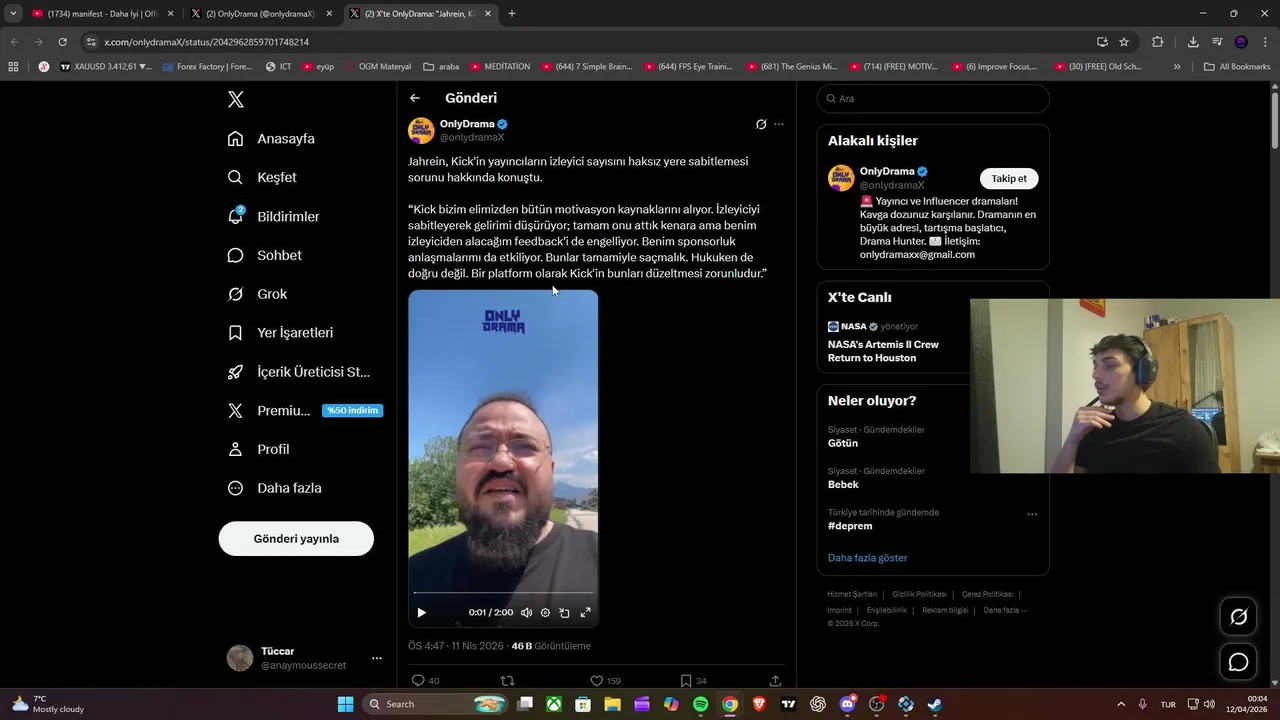Open the Götün trending topic
This screenshot has width=1280, height=720.
tap(843, 443)
